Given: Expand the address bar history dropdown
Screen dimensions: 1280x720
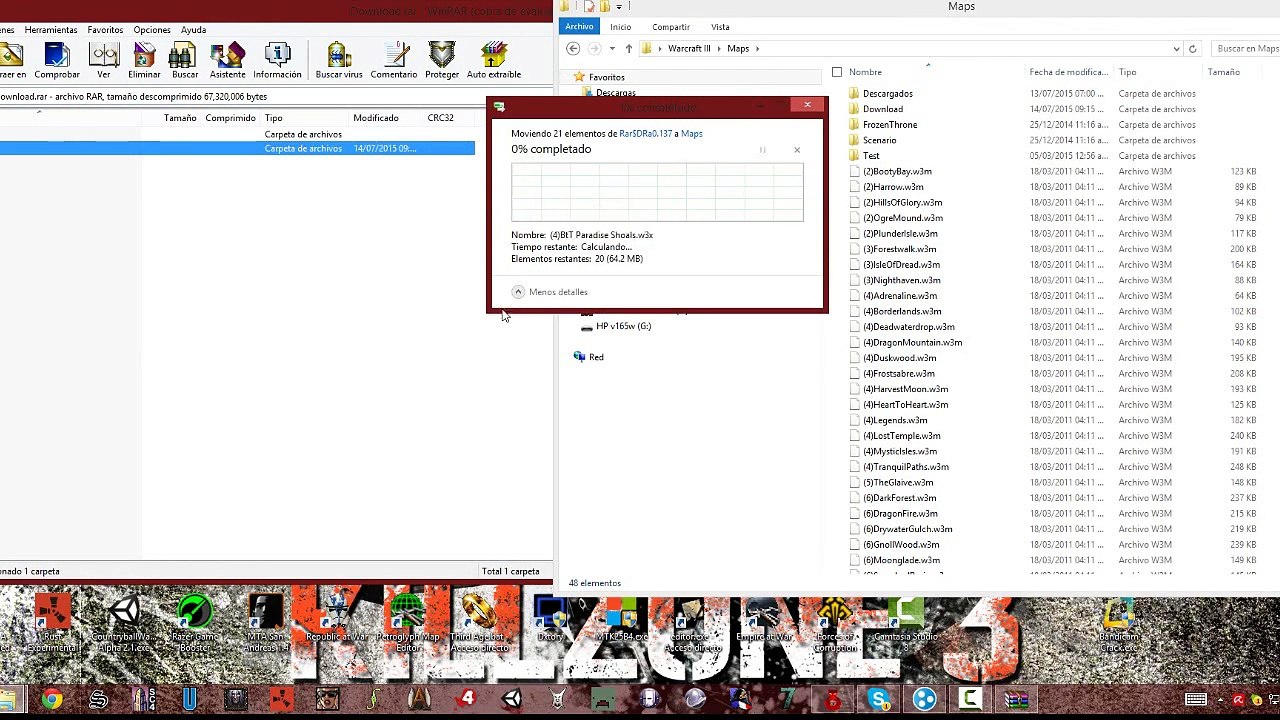Looking at the screenshot, I should click(1176, 48).
